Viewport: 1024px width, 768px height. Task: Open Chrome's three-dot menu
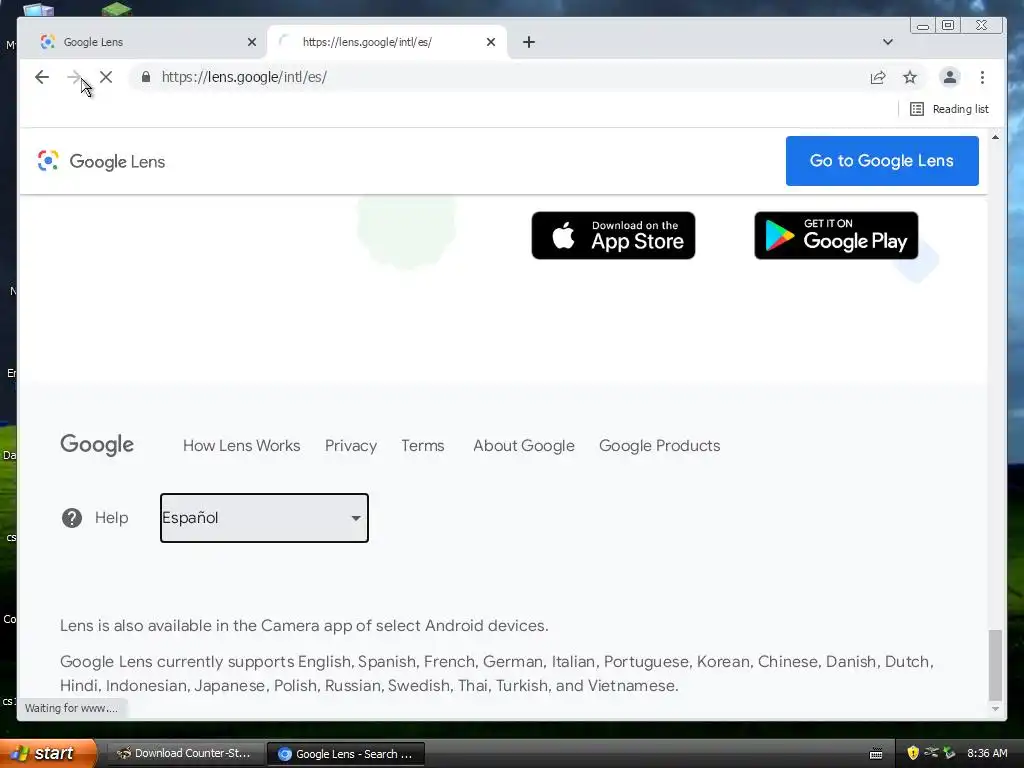pos(982,77)
